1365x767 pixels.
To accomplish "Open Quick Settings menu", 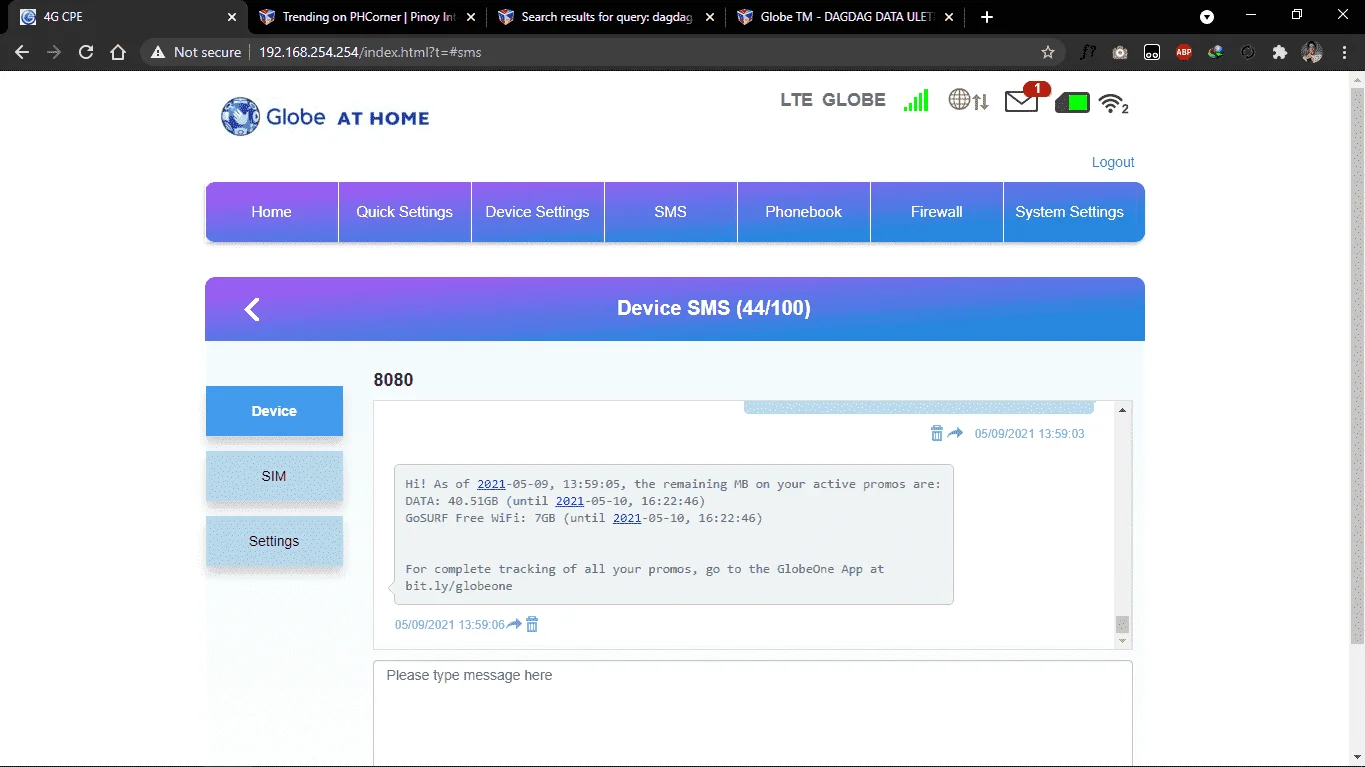I will pos(405,212).
